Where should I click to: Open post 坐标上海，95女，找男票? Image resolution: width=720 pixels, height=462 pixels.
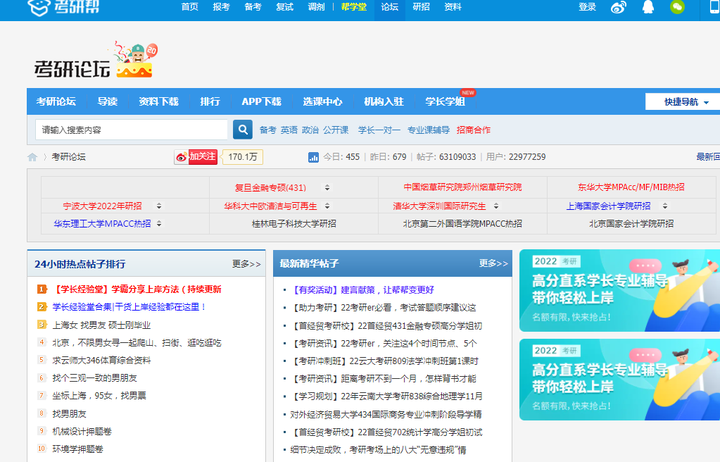(x=99, y=395)
